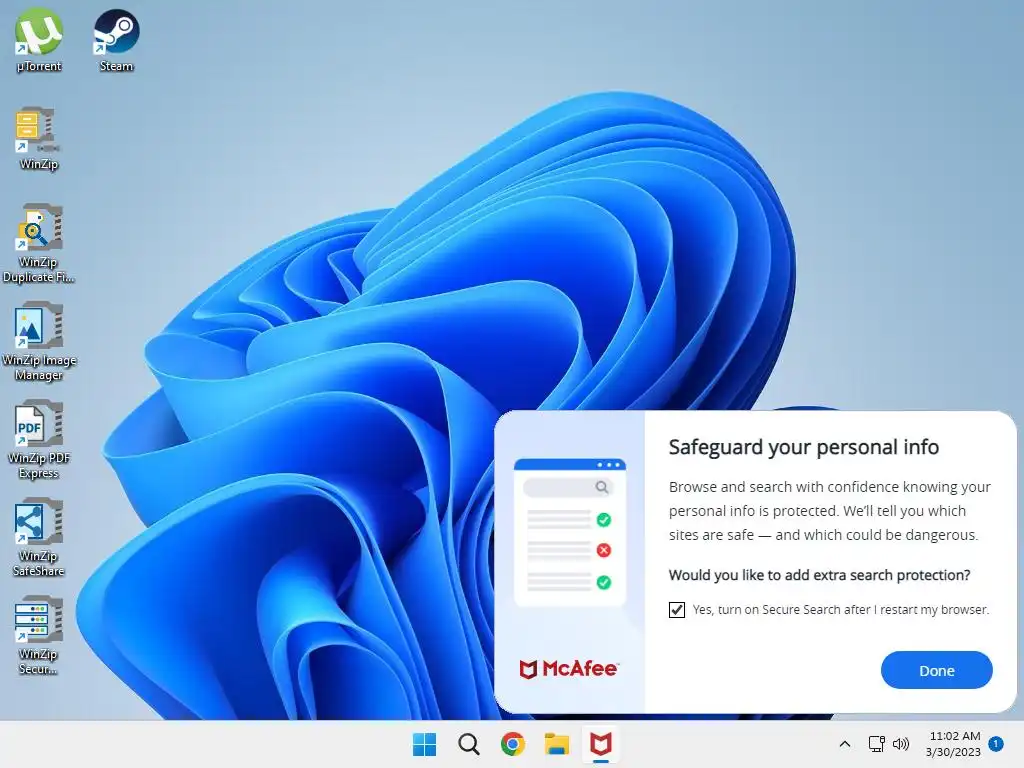Screen dimensions: 1024x768
Task: Open taskbar Search
Action: (468, 744)
